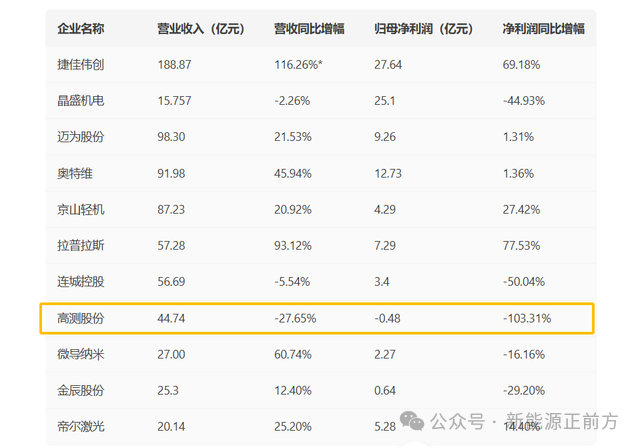Click the 营收同比增幅 column header
The image size is (640, 448).
tap(309, 29)
